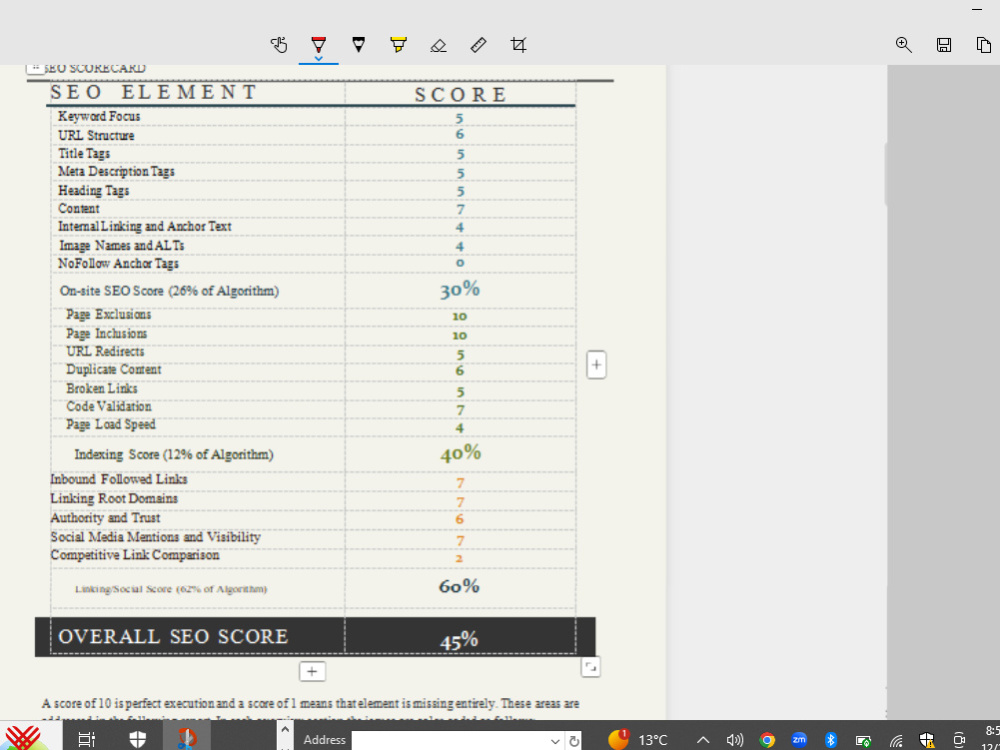Click the taskbar Address input field
The image size is (1000, 750).
pos(450,740)
